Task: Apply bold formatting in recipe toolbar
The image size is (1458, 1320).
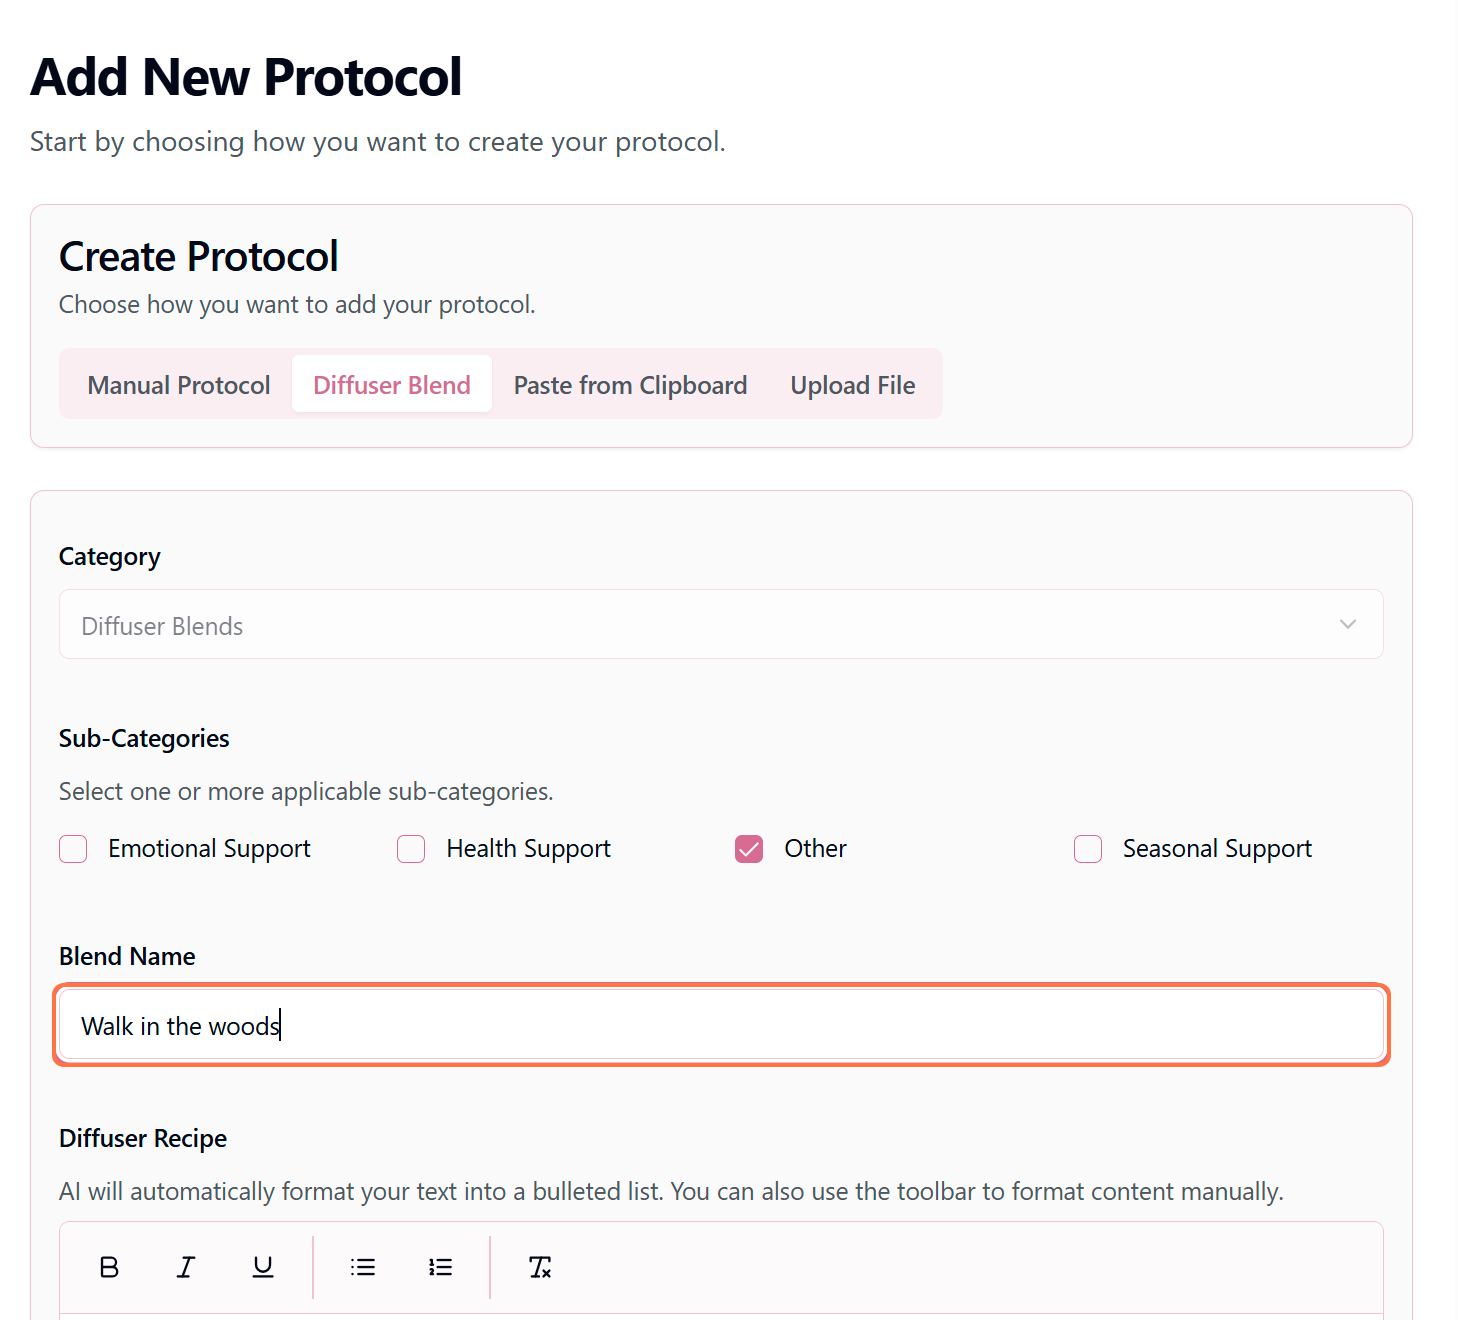Action: [x=110, y=1267]
